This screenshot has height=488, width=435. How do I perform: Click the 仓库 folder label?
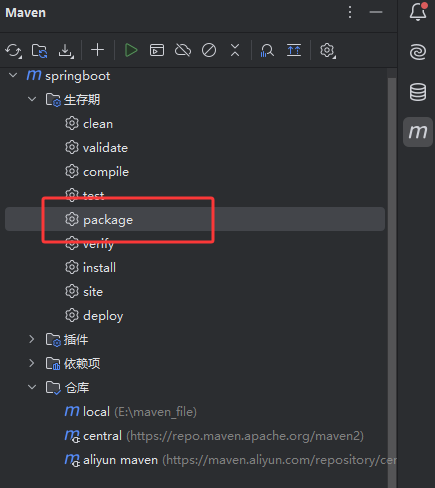tap(77, 388)
